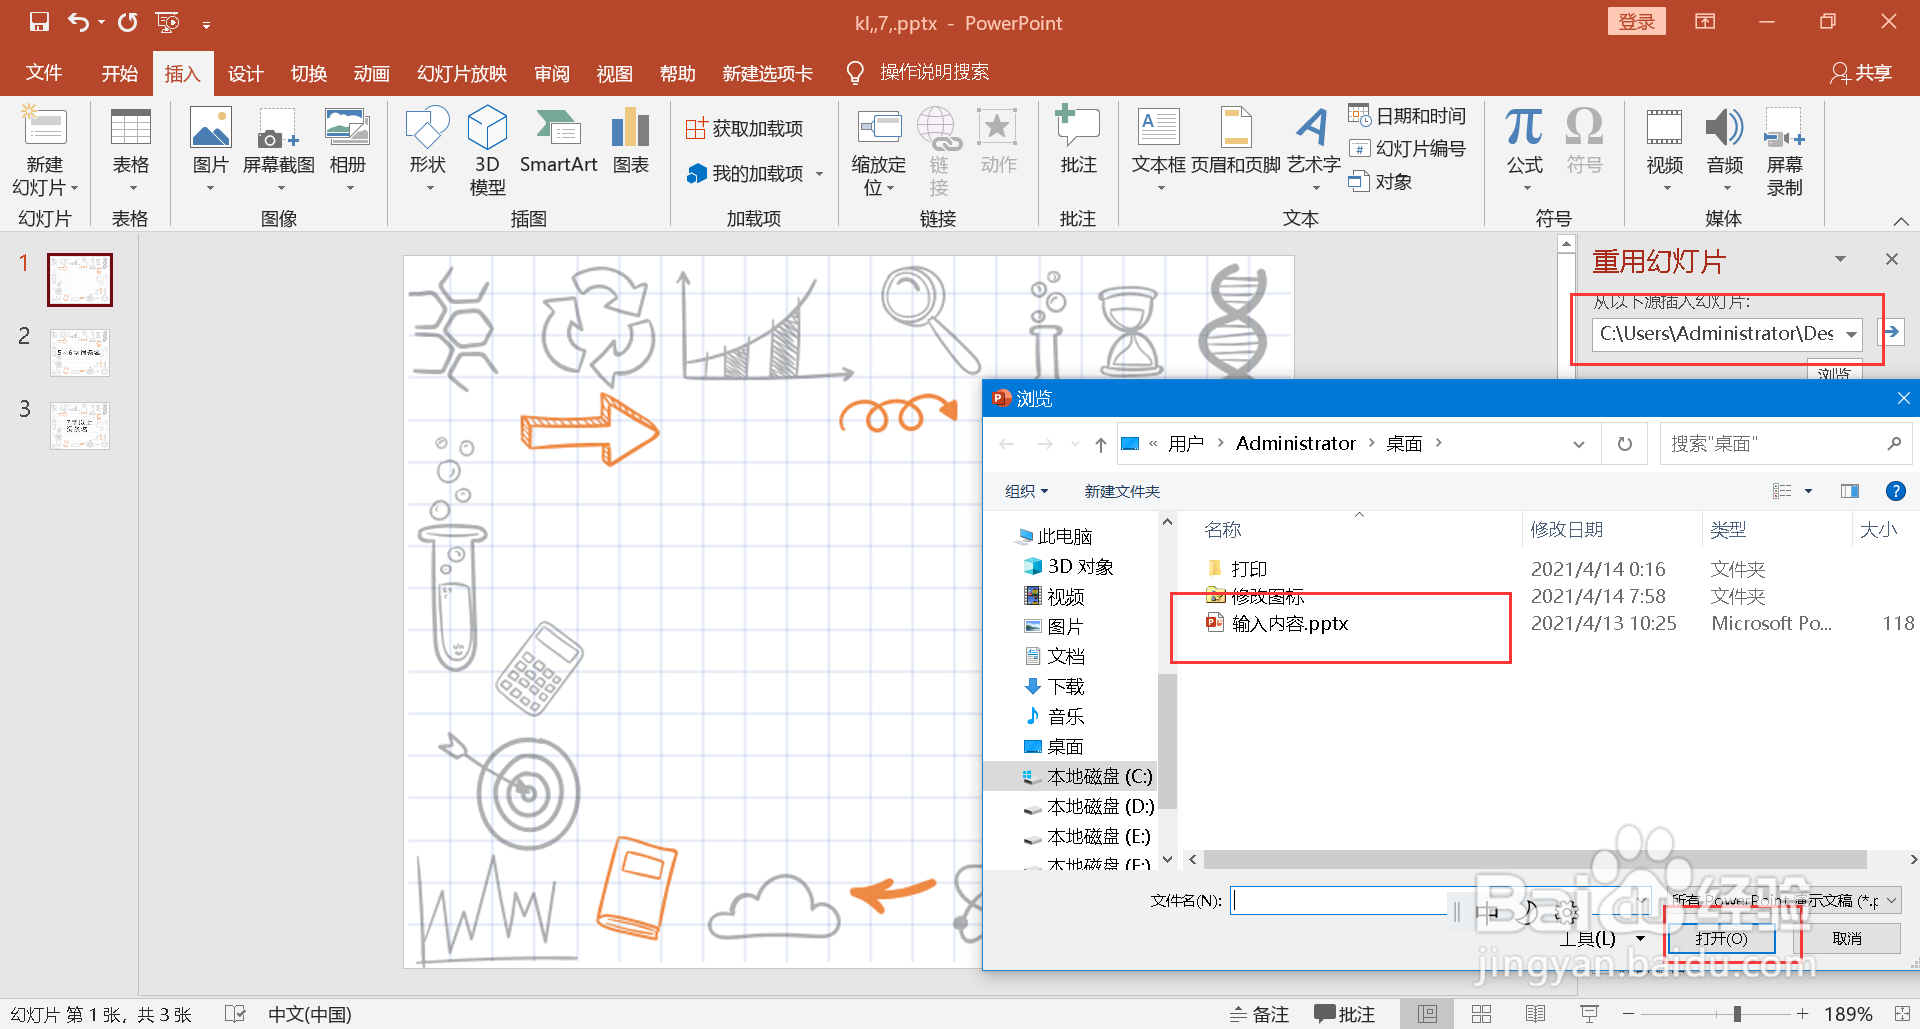The image size is (1920, 1029).
Task: Click Open (打开) in Browse dialog
Action: (x=1721, y=939)
